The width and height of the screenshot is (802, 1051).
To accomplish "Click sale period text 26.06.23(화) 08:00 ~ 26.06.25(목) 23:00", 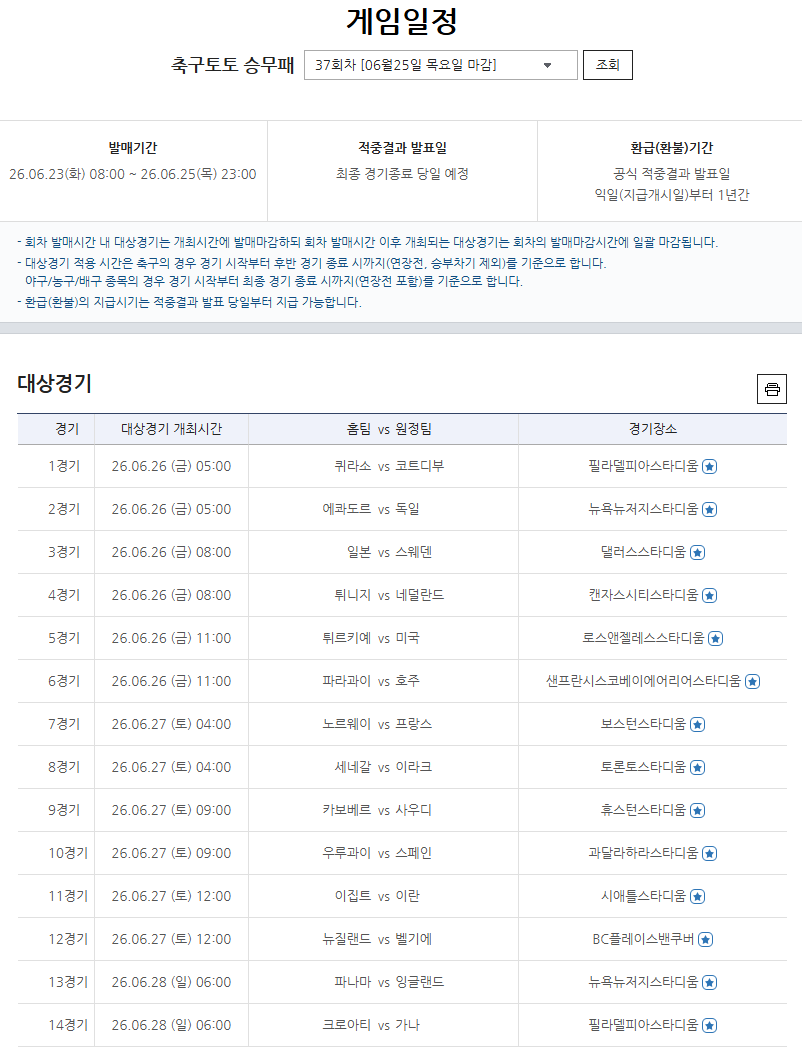I will [x=133, y=174].
